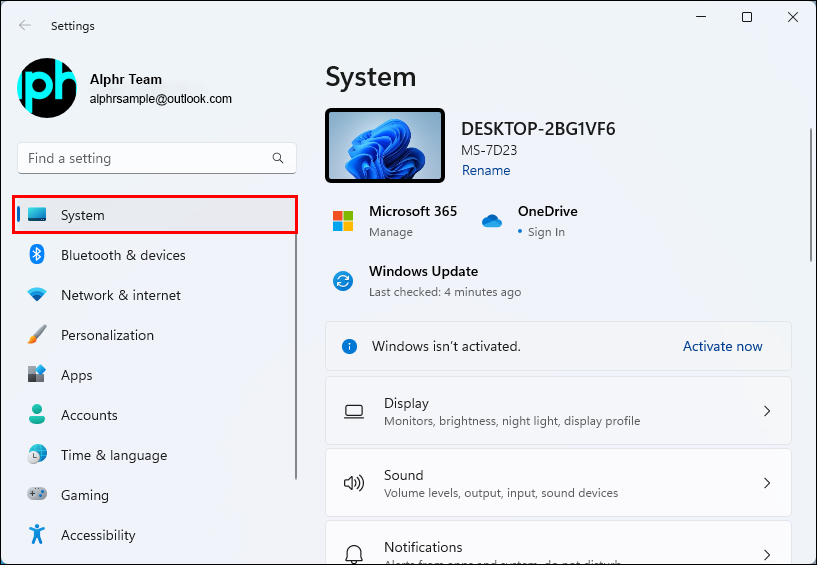Image resolution: width=817 pixels, height=565 pixels.
Task: Click the Personalization paintbrush icon
Action: 37,334
